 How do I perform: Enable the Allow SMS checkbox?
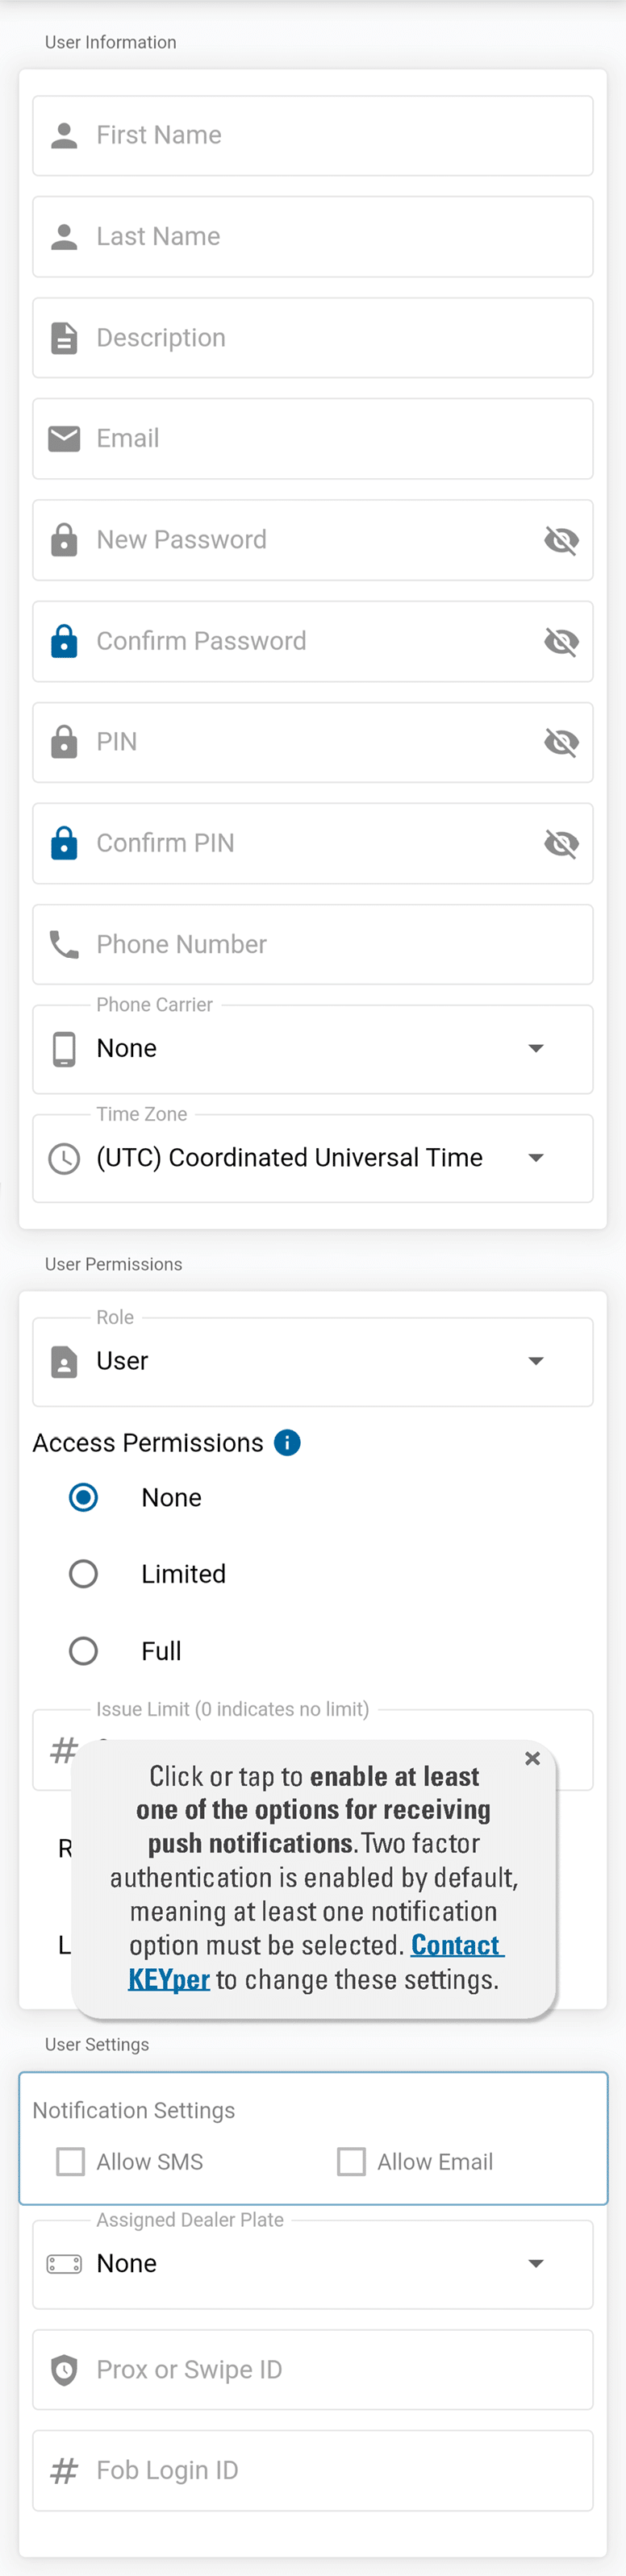click(71, 2161)
